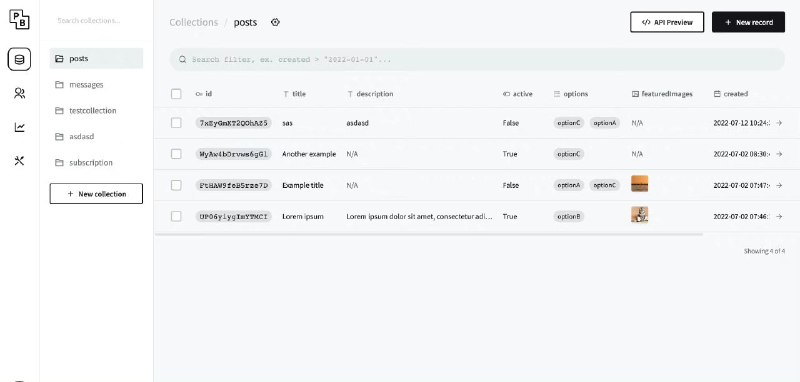Select the subscription collection
This screenshot has width=800, height=382.
click(96, 163)
